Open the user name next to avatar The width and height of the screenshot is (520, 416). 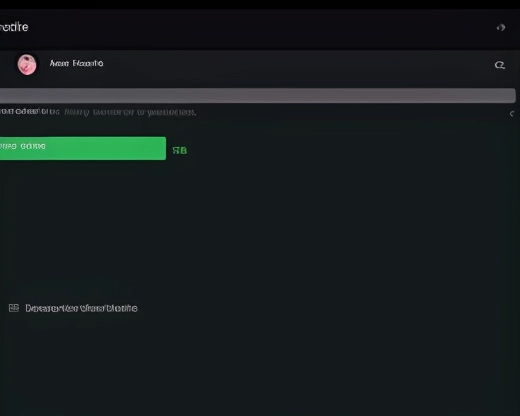(x=76, y=63)
